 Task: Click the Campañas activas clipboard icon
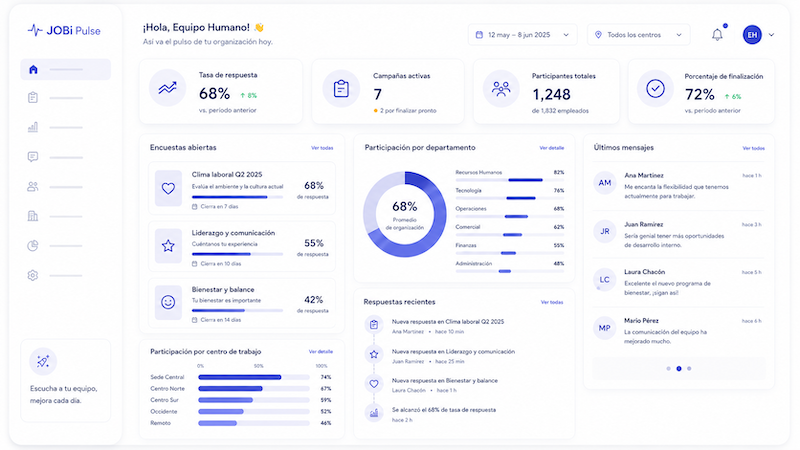(x=341, y=89)
